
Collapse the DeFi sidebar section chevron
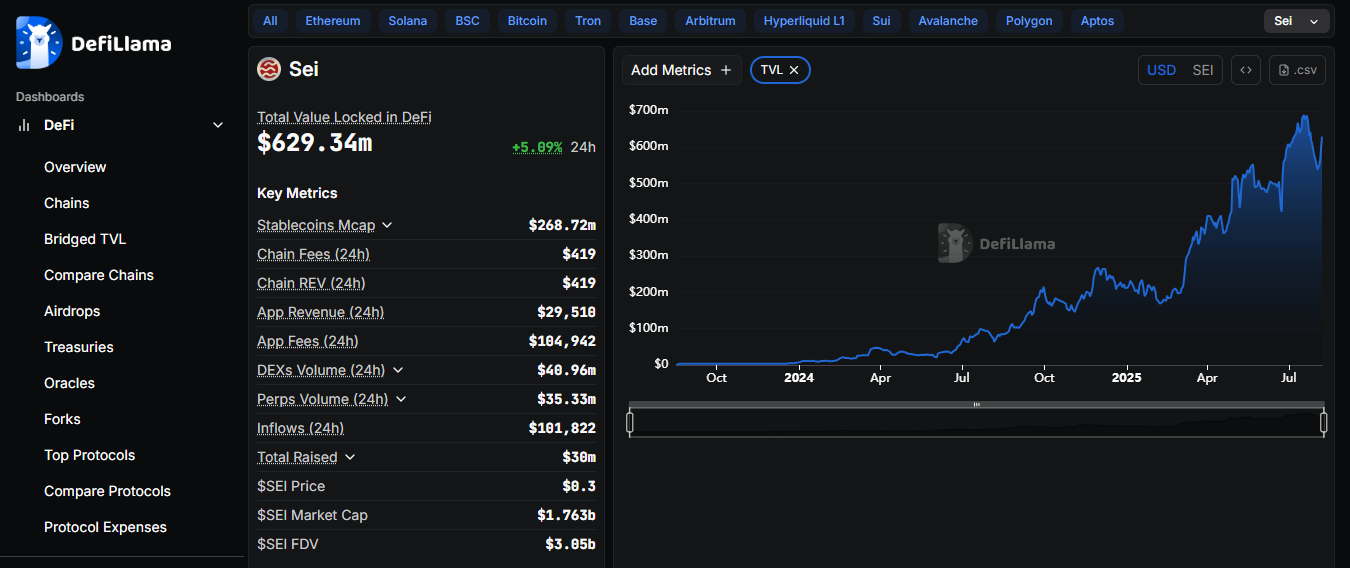[x=218, y=125]
